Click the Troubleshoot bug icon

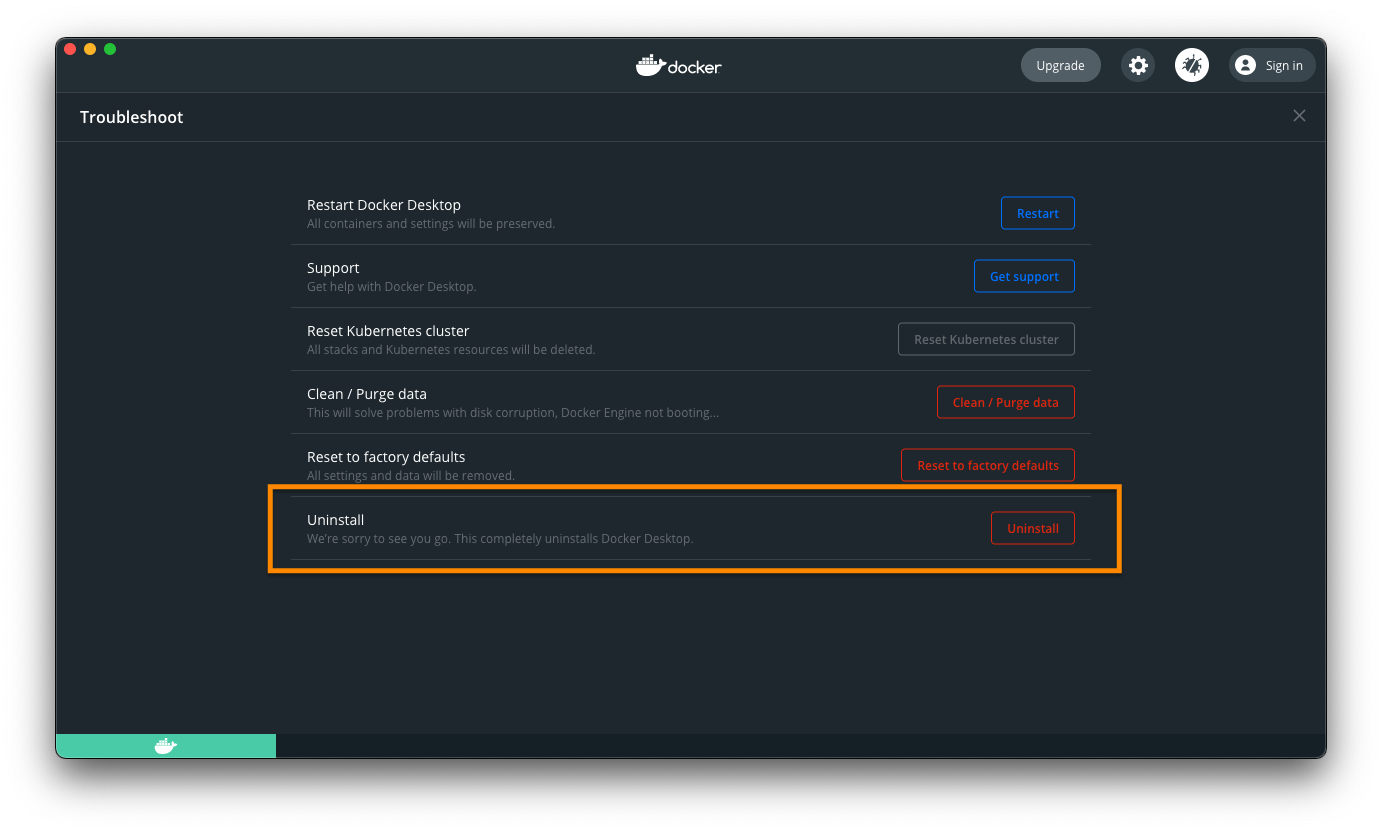1192,65
